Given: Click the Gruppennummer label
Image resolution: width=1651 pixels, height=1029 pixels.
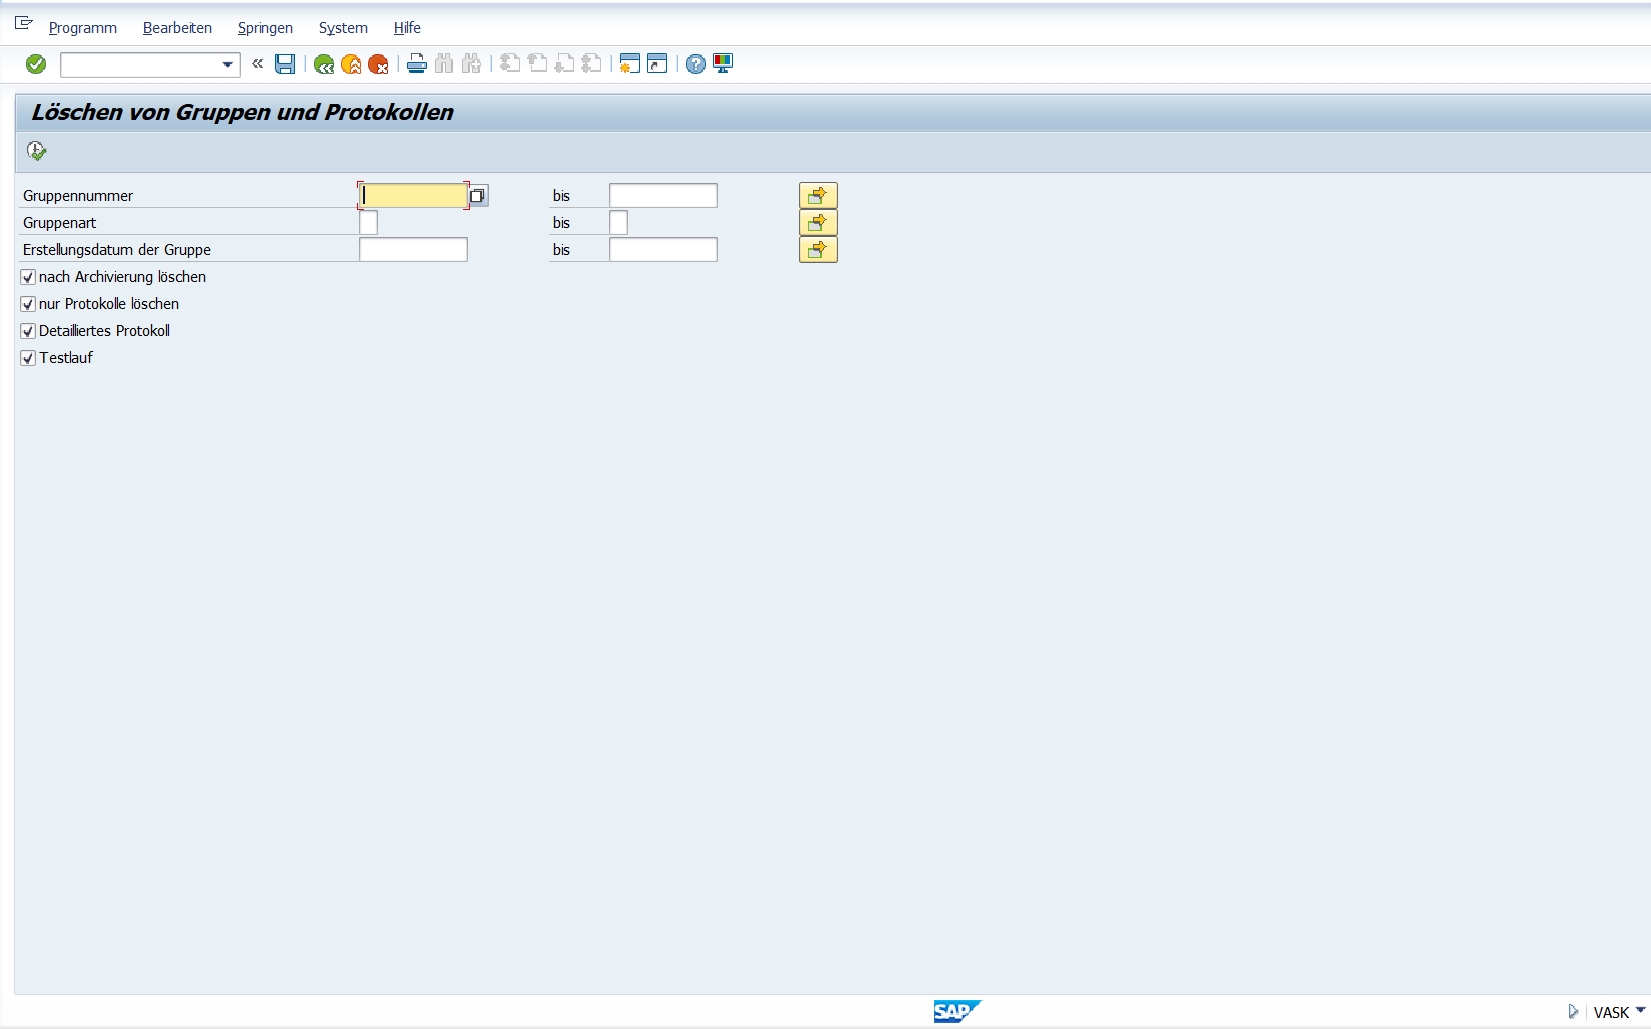Looking at the screenshot, I should [78, 196].
